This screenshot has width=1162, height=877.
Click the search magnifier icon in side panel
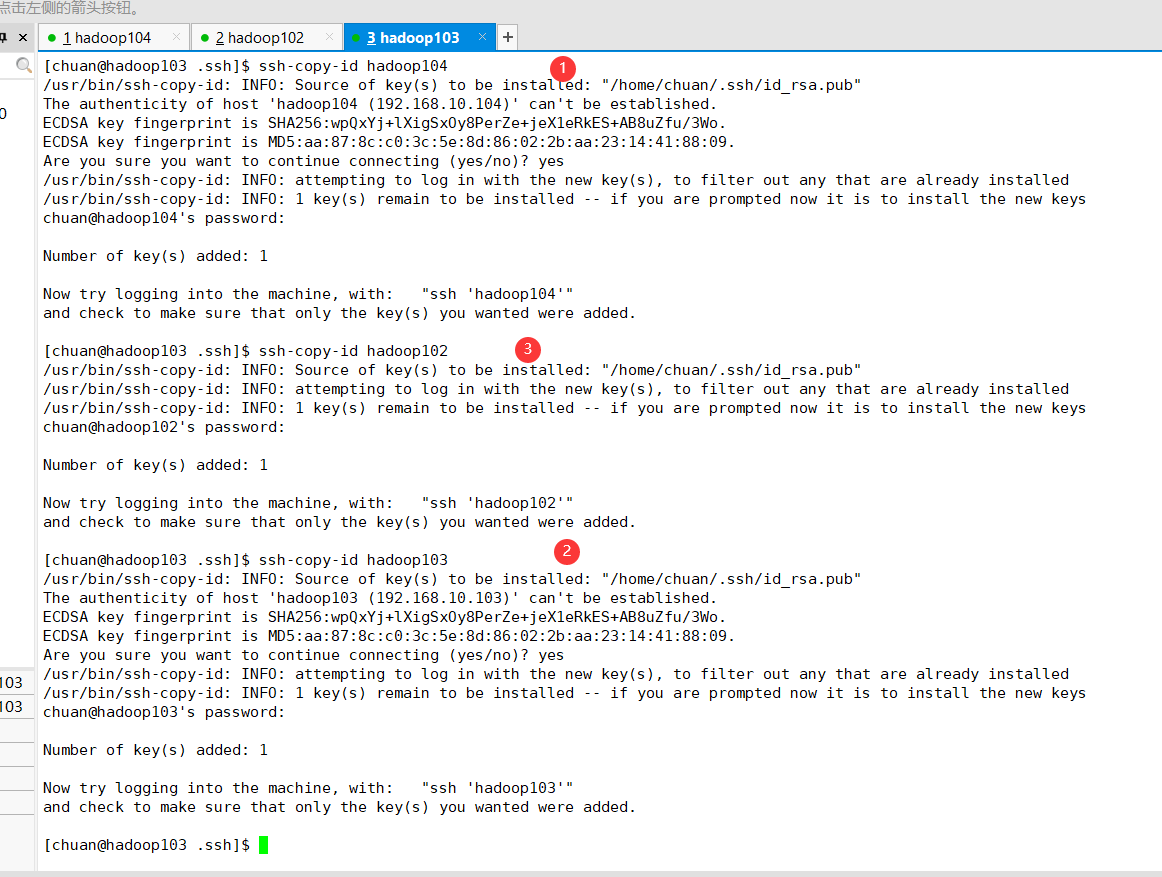[x=24, y=65]
